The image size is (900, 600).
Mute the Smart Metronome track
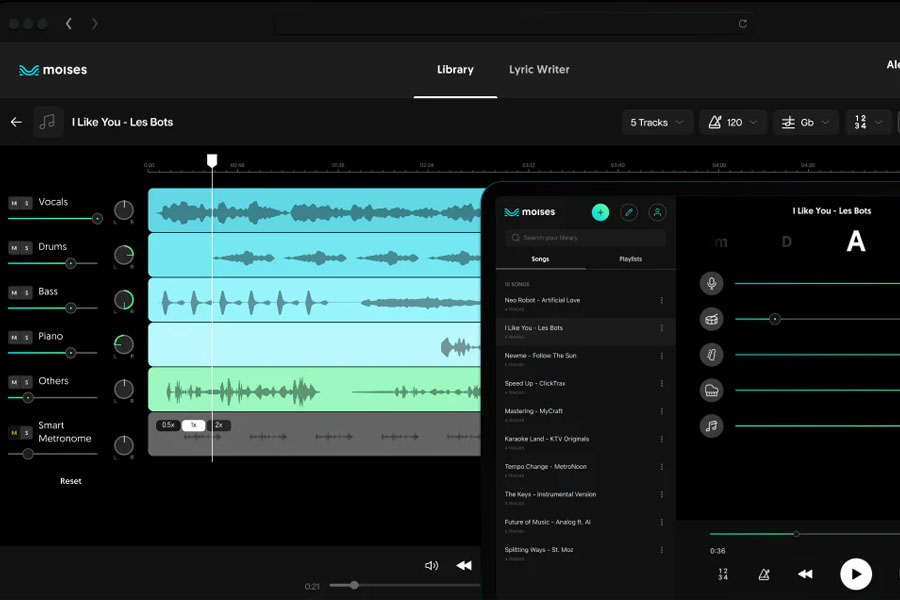(14, 433)
